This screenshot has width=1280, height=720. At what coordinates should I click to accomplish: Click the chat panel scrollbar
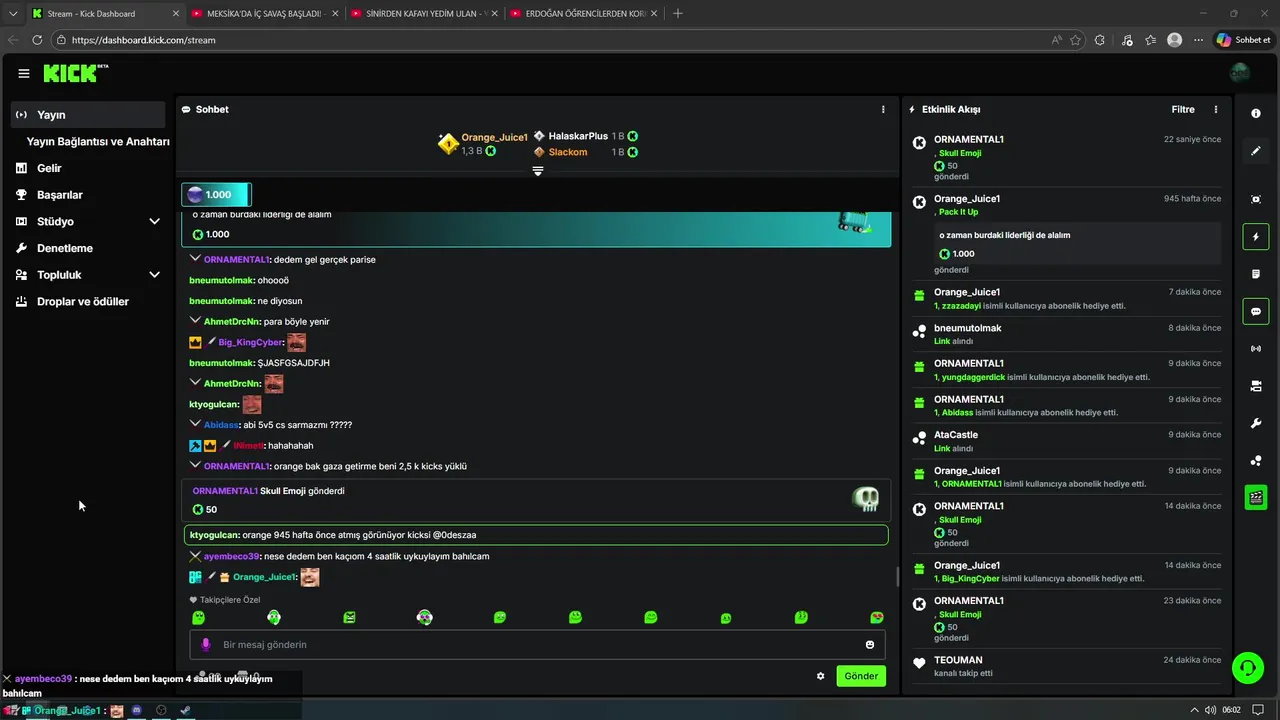(x=897, y=577)
